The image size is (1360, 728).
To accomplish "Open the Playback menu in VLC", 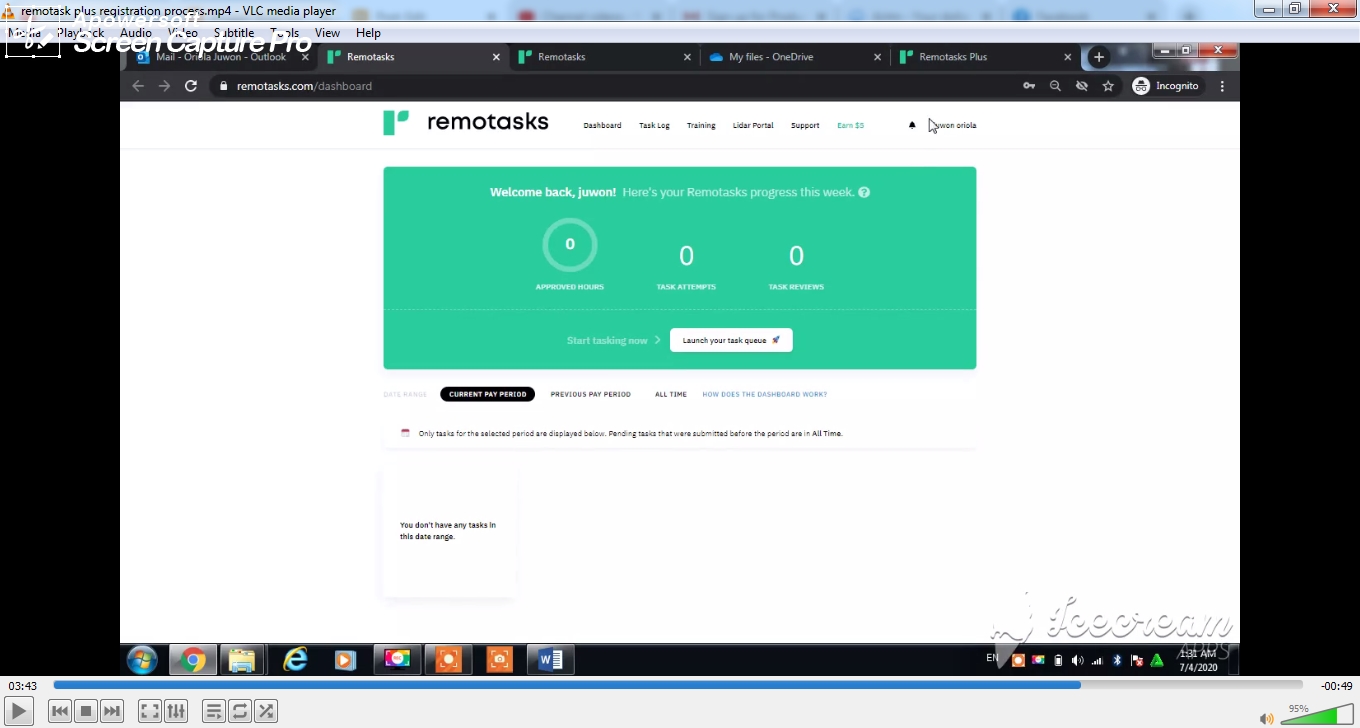I will click(x=82, y=32).
